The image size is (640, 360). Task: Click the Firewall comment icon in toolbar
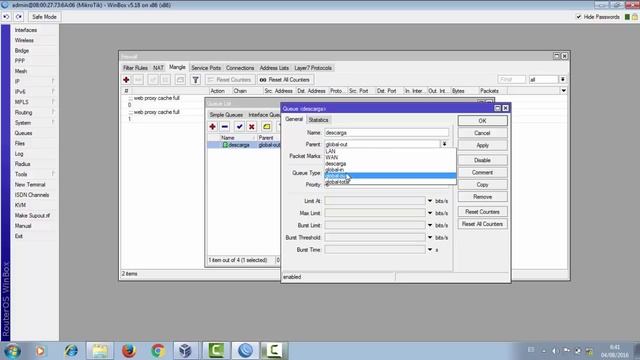coord(180,80)
